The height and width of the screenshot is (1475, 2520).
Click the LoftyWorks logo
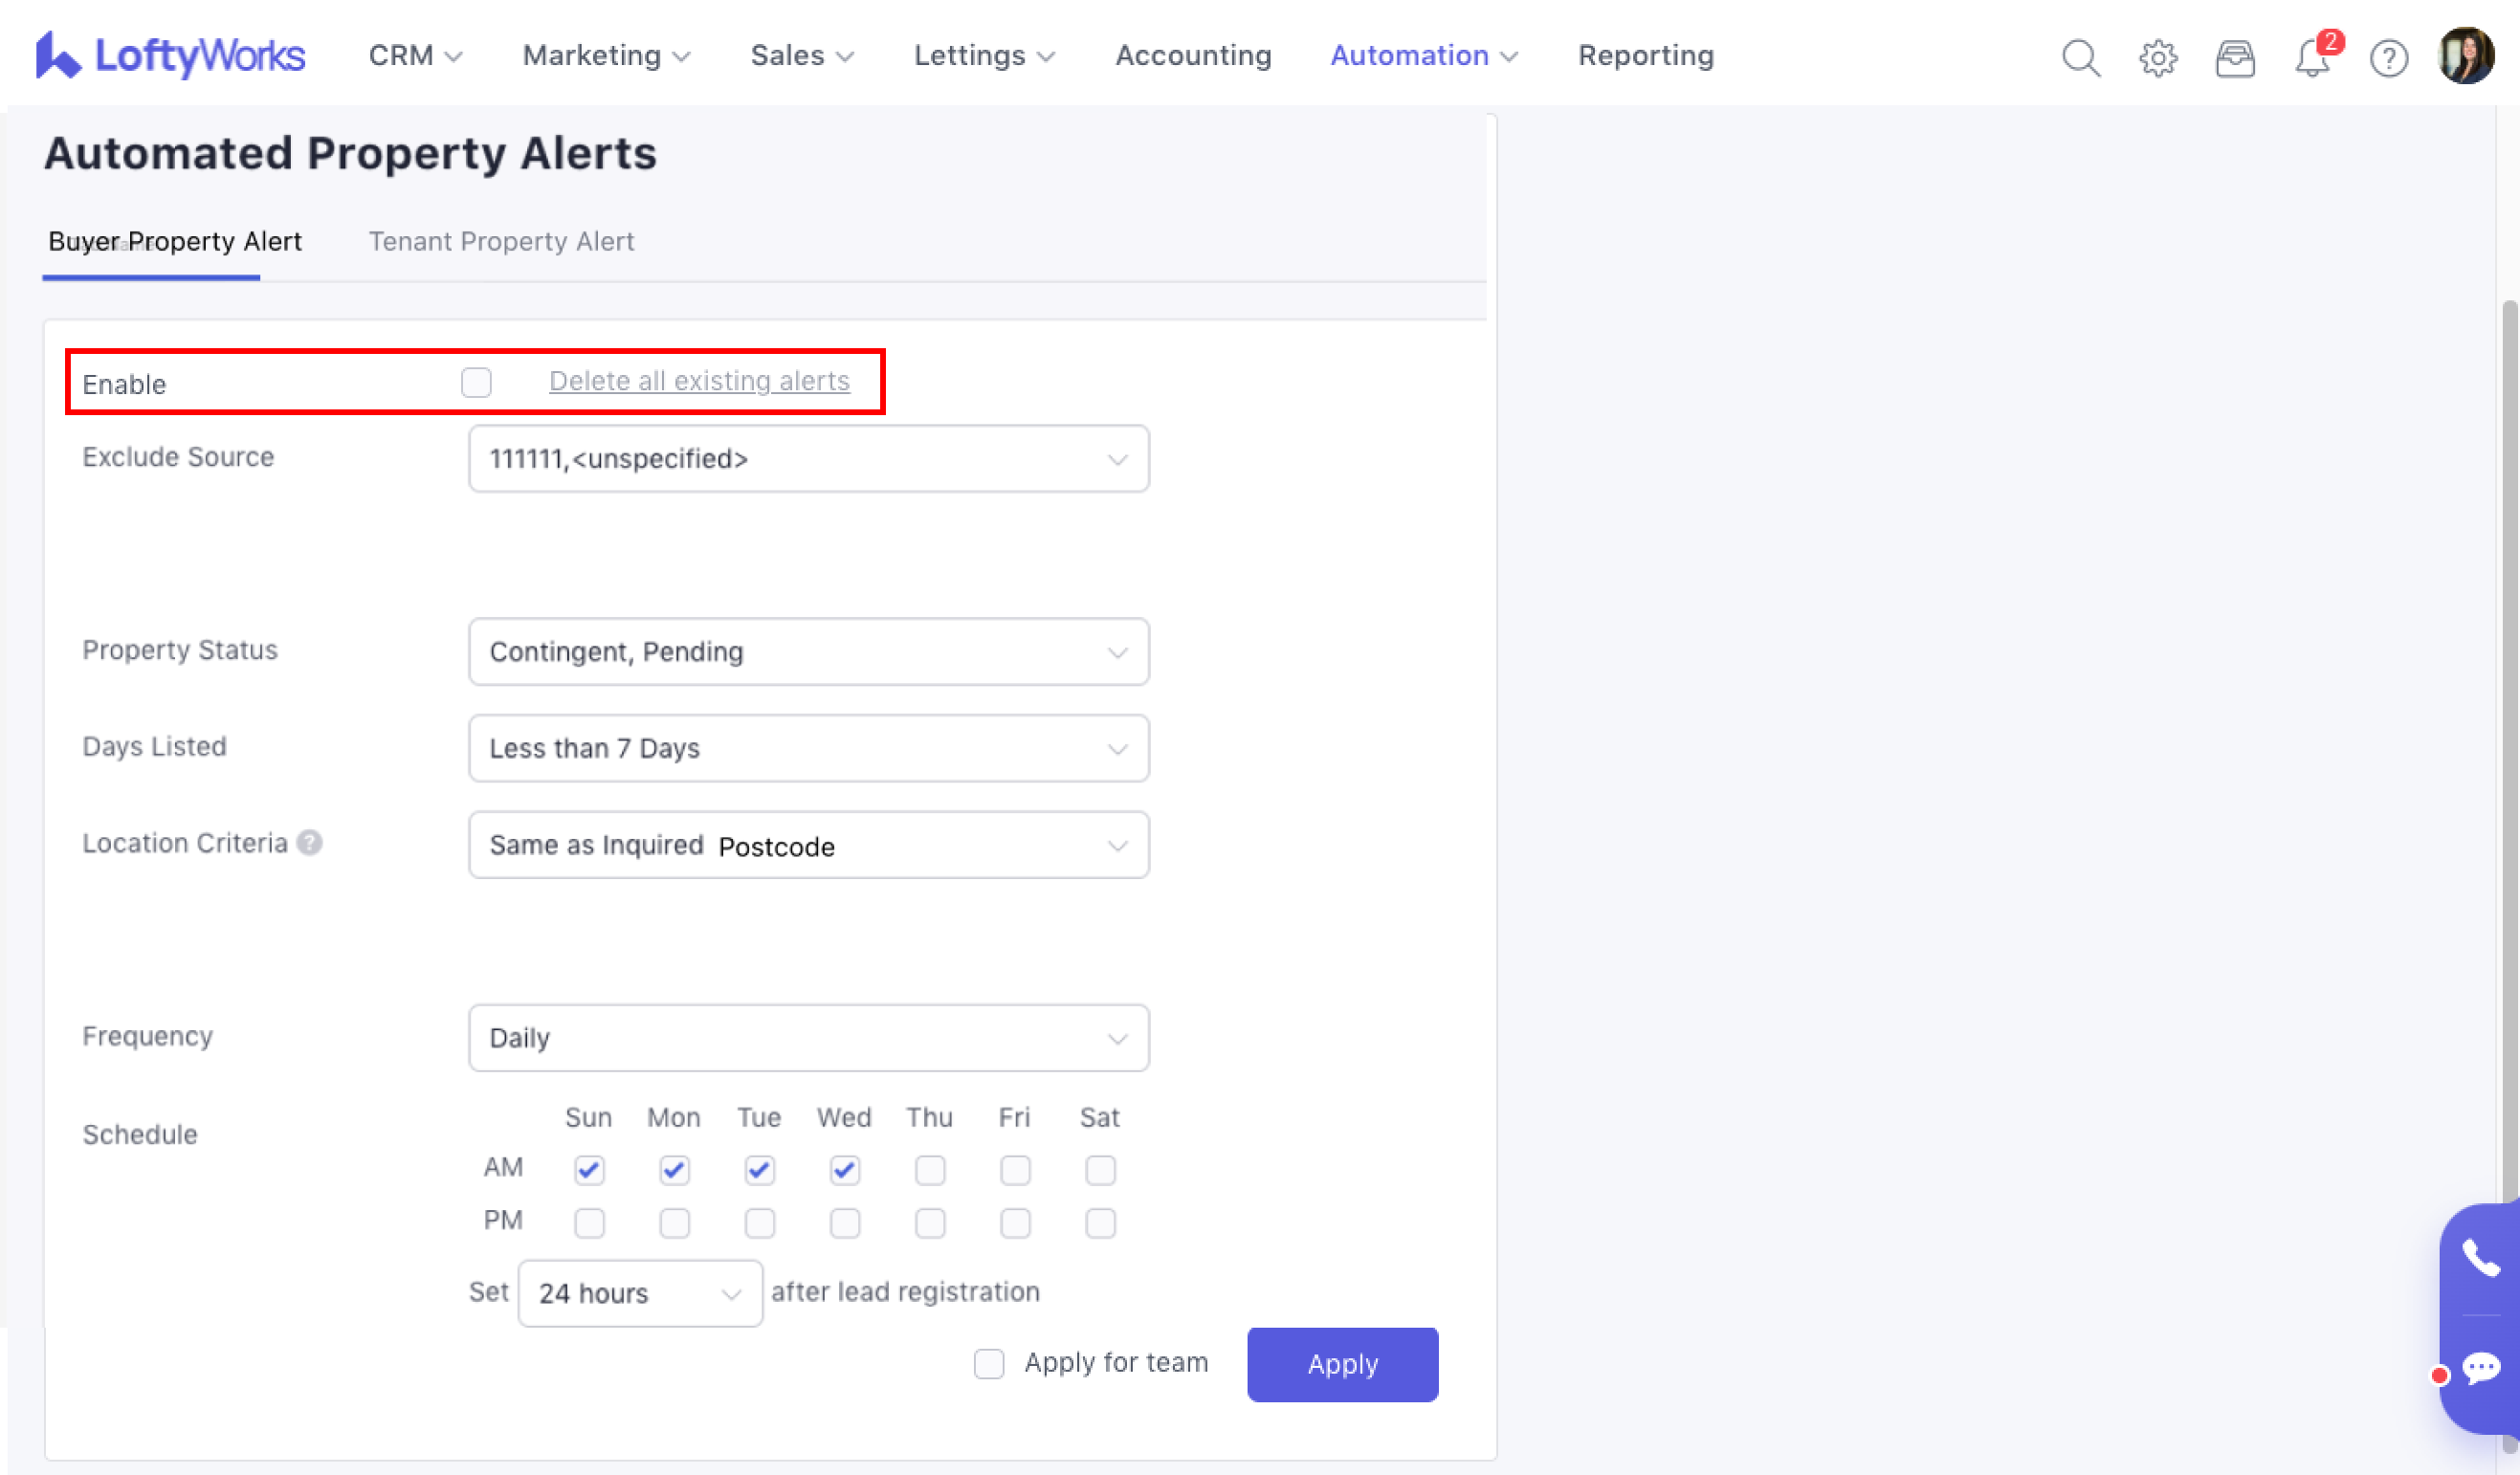tap(170, 56)
